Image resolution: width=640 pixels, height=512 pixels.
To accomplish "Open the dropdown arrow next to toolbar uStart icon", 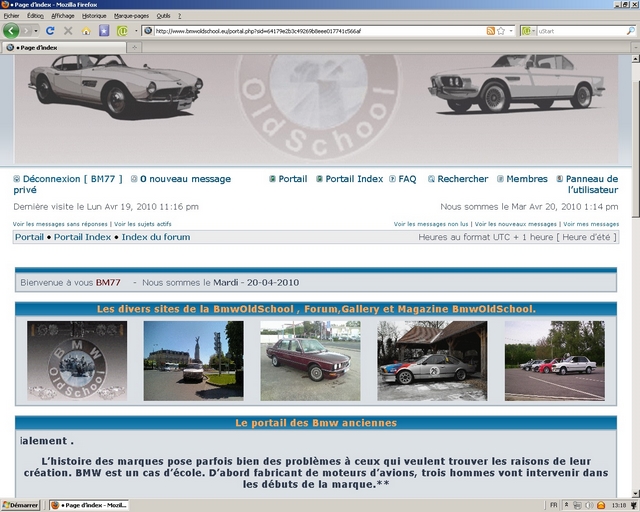I will pos(136,31).
